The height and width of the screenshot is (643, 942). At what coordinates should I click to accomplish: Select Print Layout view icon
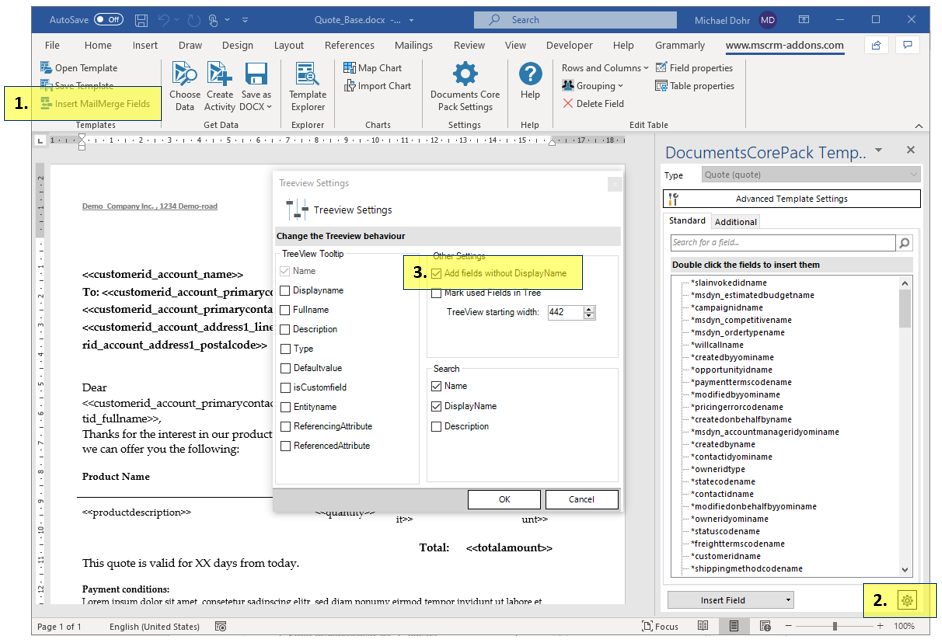(734, 626)
